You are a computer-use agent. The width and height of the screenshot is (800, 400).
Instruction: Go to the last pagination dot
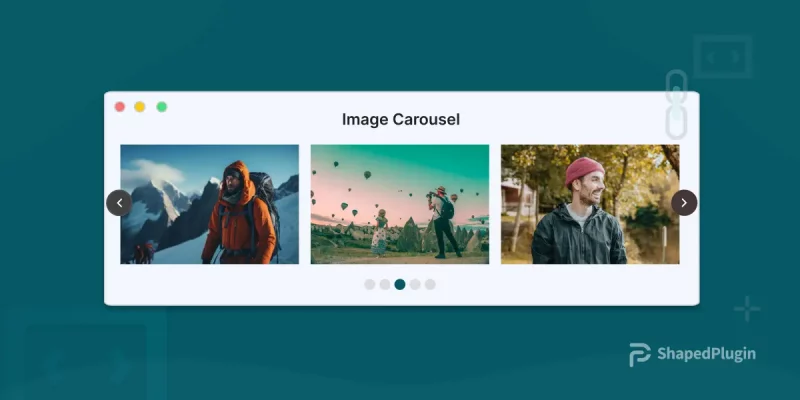point(430,285)
